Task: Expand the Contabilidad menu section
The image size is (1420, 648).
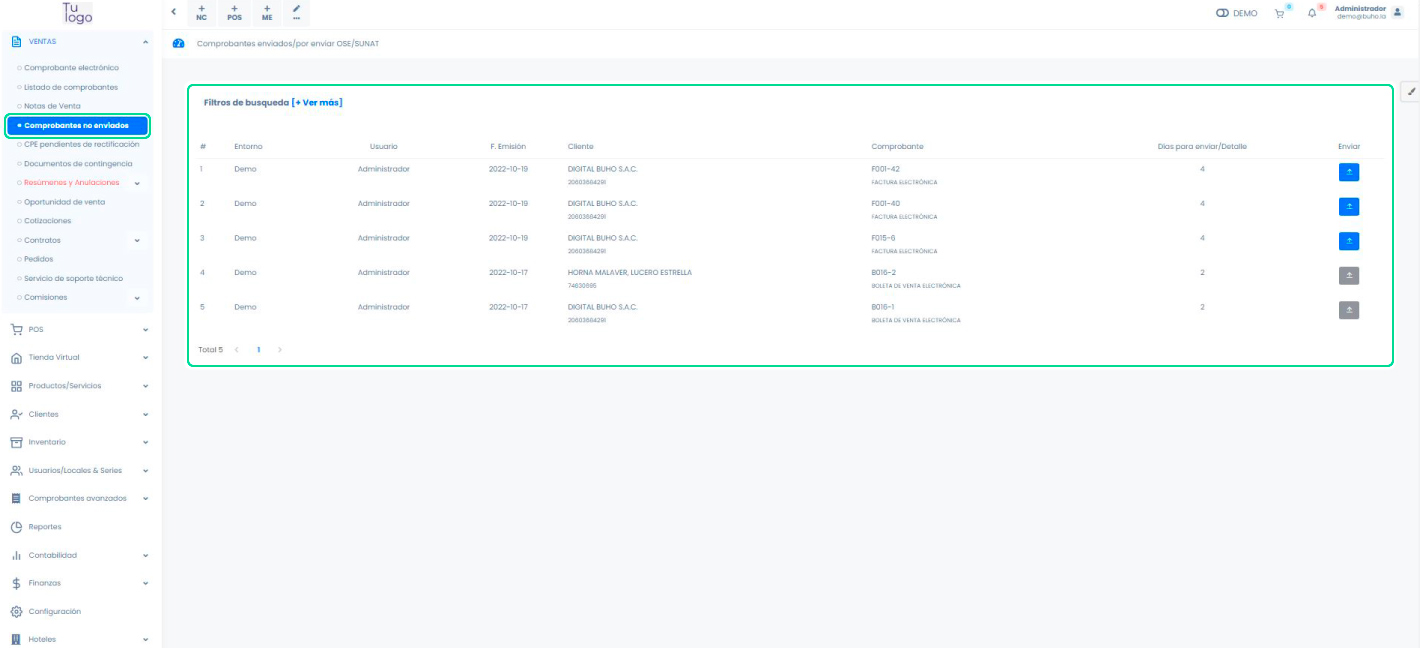Action: pyautogui.click(x=78, y=555)
